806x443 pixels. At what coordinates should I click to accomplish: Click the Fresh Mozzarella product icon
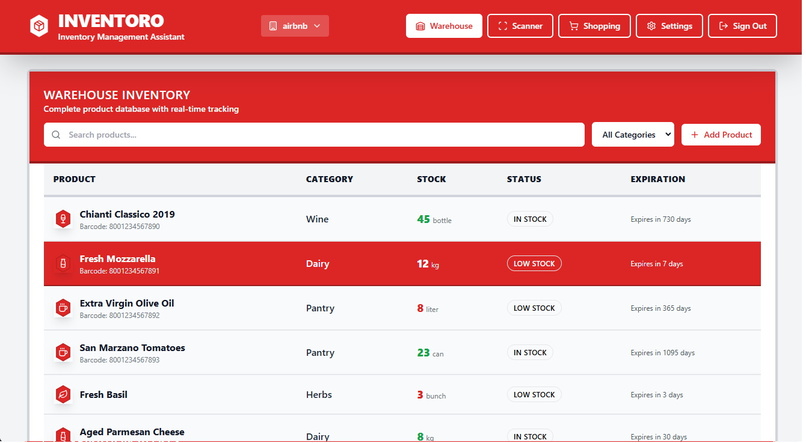coord(63,264)
